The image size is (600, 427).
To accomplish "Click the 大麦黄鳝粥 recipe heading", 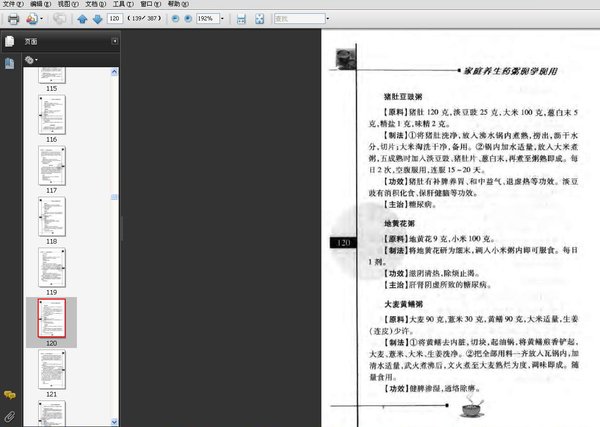I will tap(403, 304).
